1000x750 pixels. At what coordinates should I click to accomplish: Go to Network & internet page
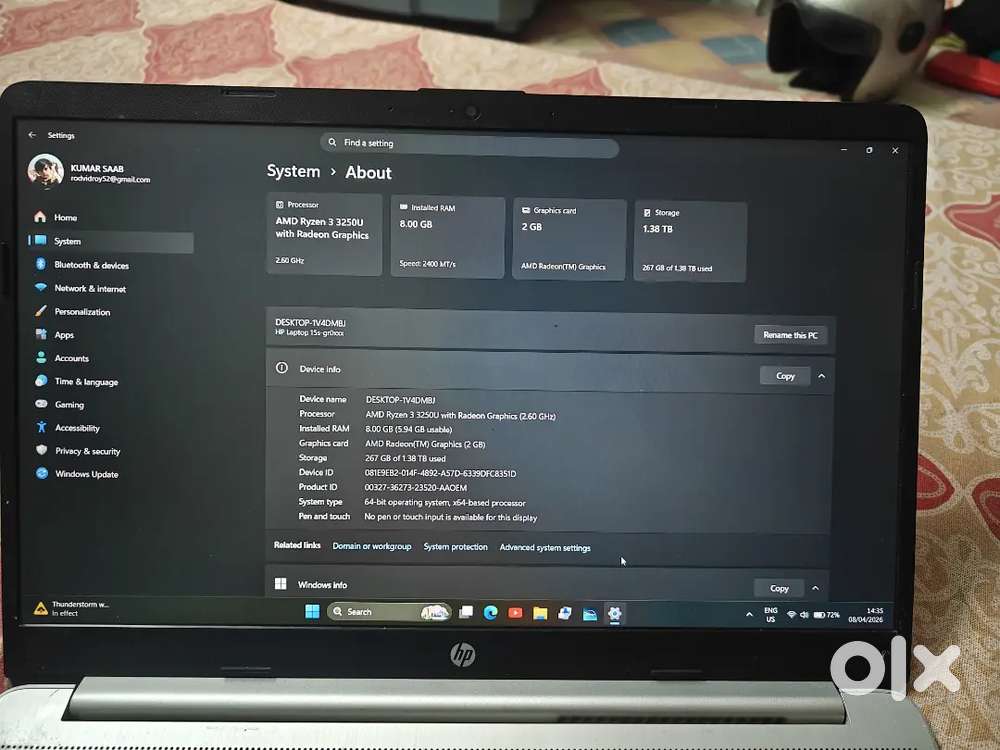coord(90,288)
